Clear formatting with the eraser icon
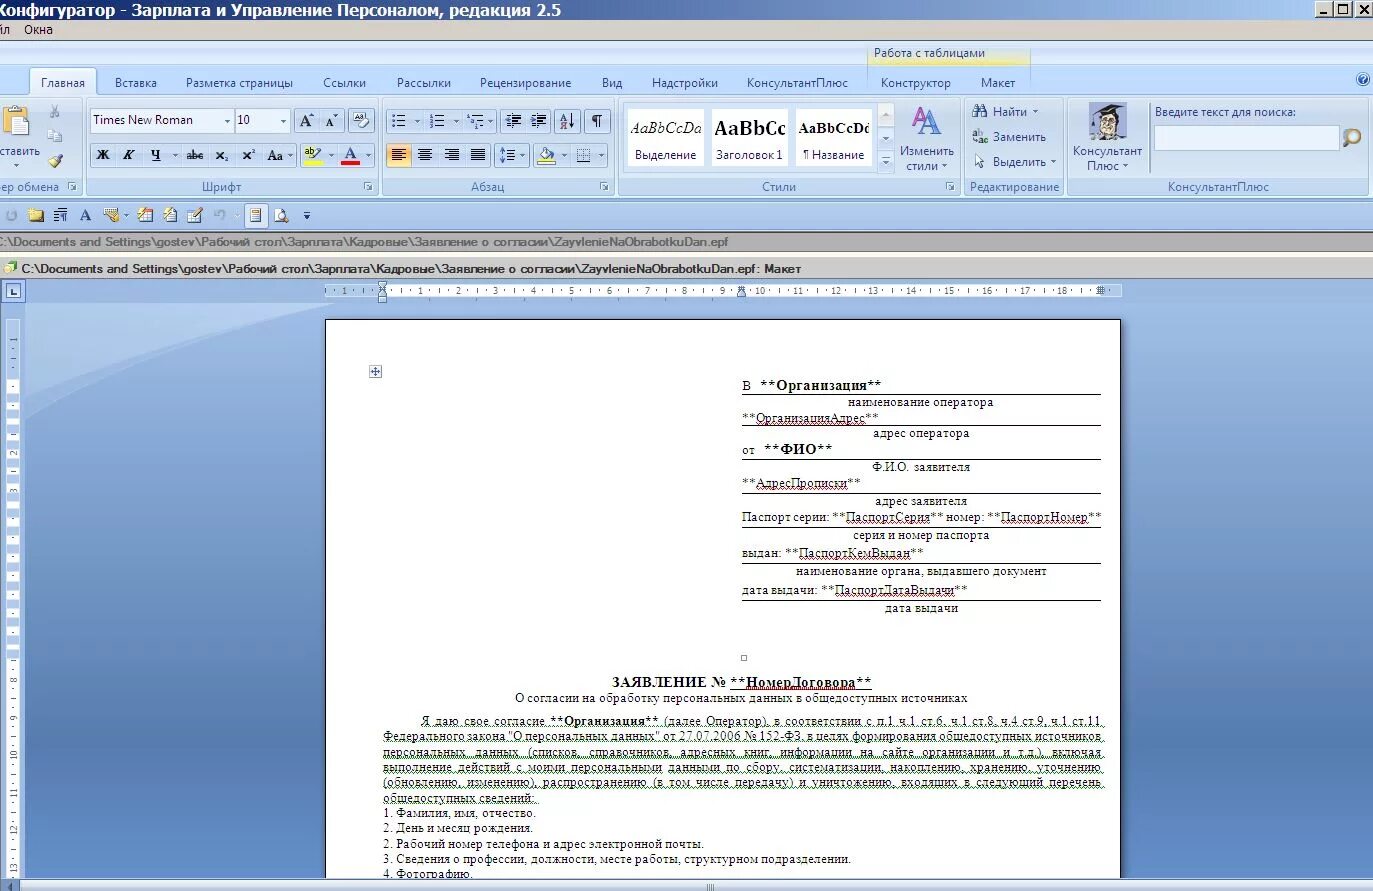 point(362,120)
